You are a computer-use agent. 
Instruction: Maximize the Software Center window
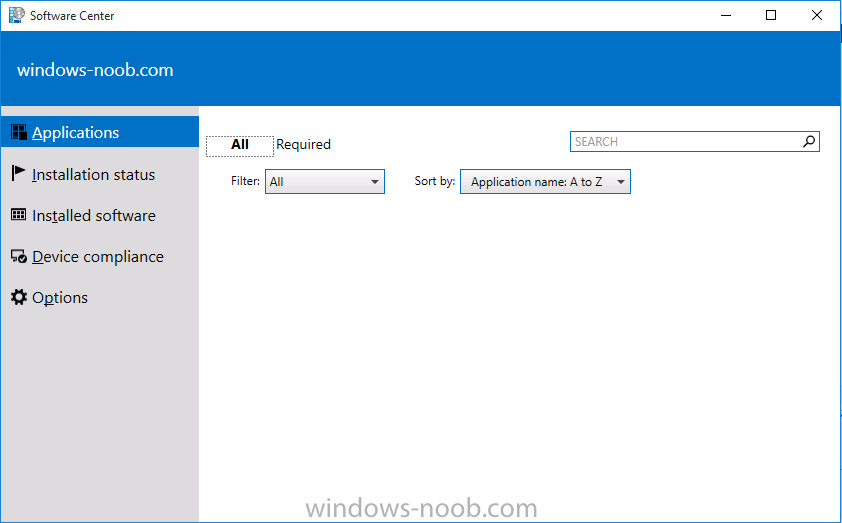[x=771, y=15]
